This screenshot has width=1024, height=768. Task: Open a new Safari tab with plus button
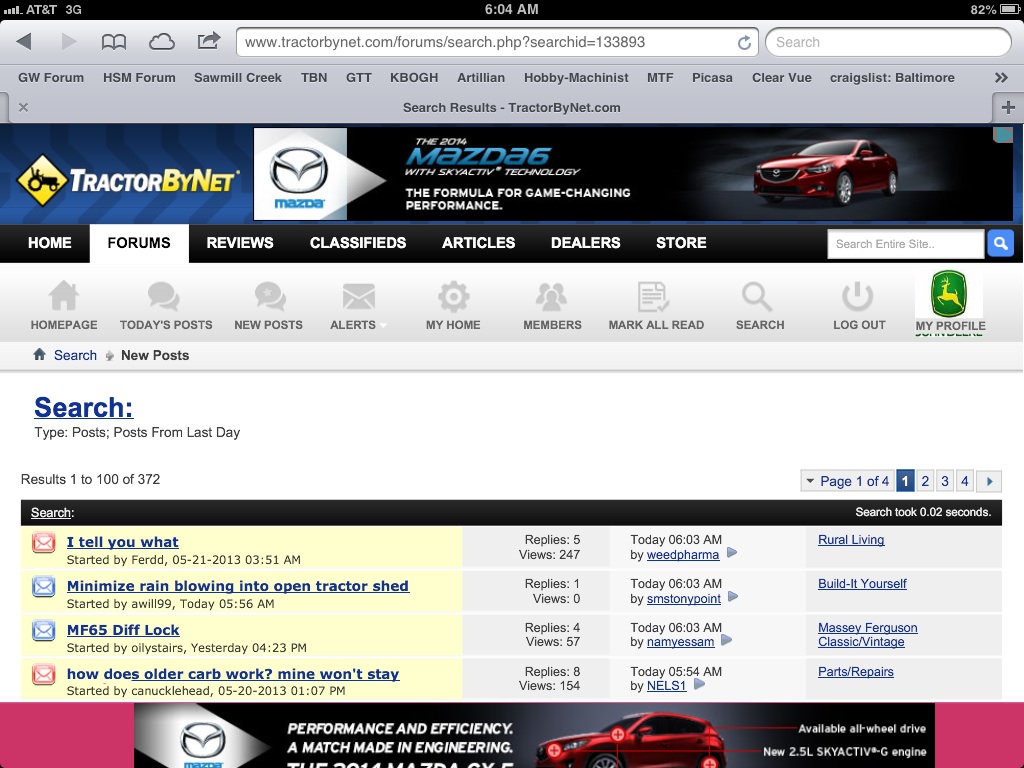click(1008, 108)
